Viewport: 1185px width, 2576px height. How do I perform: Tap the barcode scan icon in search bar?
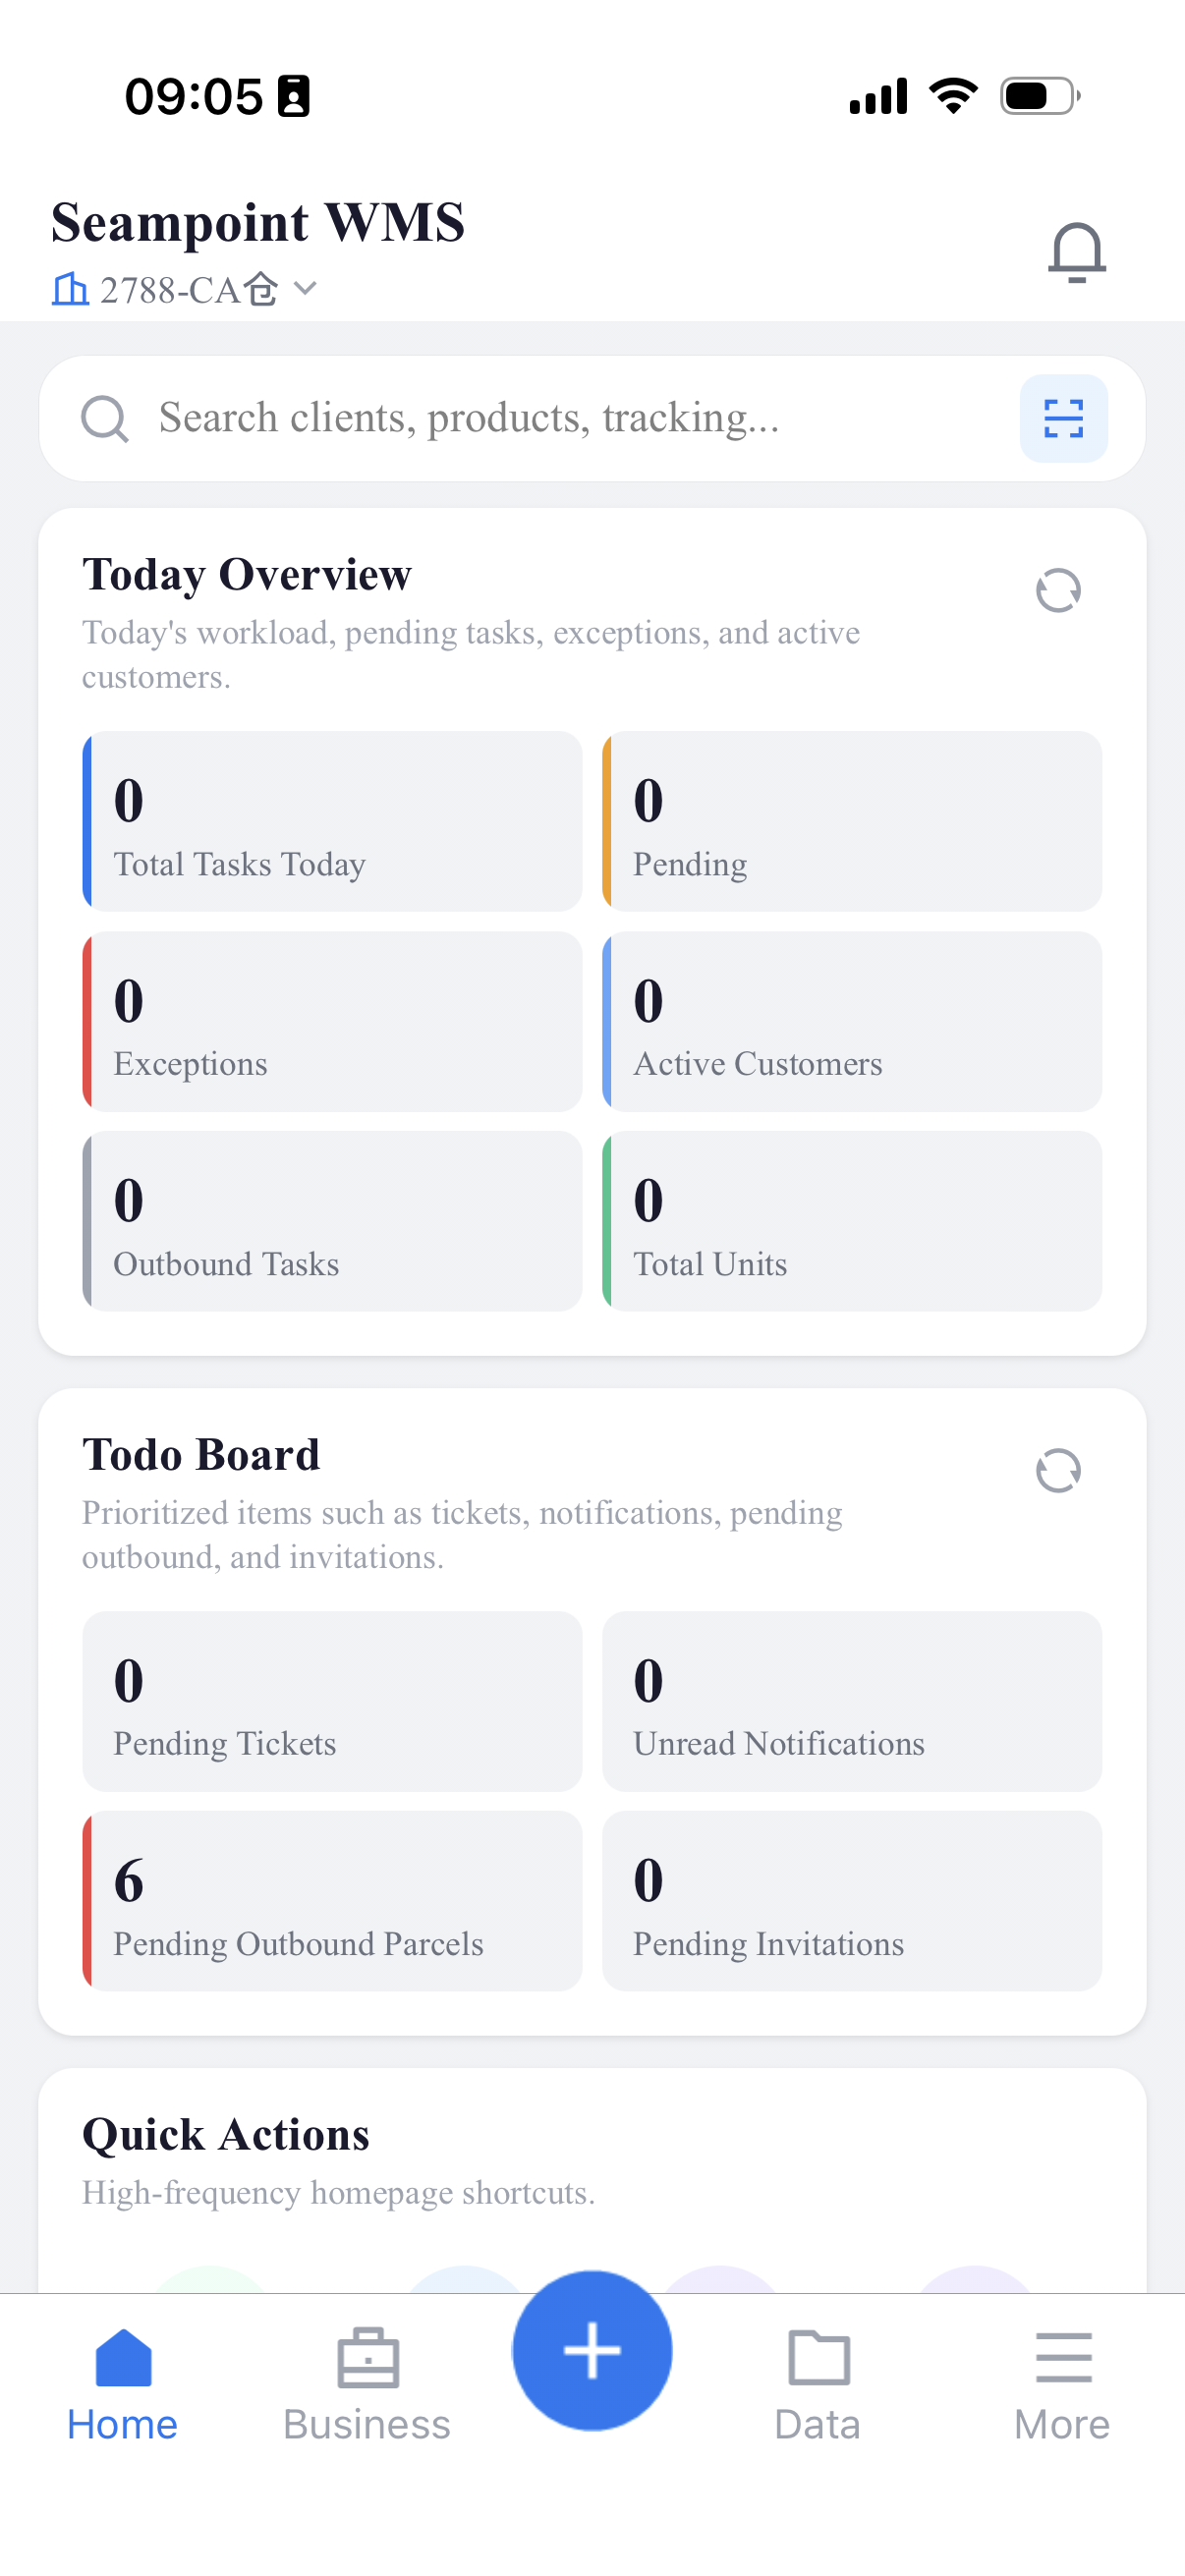pos(1063,418)
